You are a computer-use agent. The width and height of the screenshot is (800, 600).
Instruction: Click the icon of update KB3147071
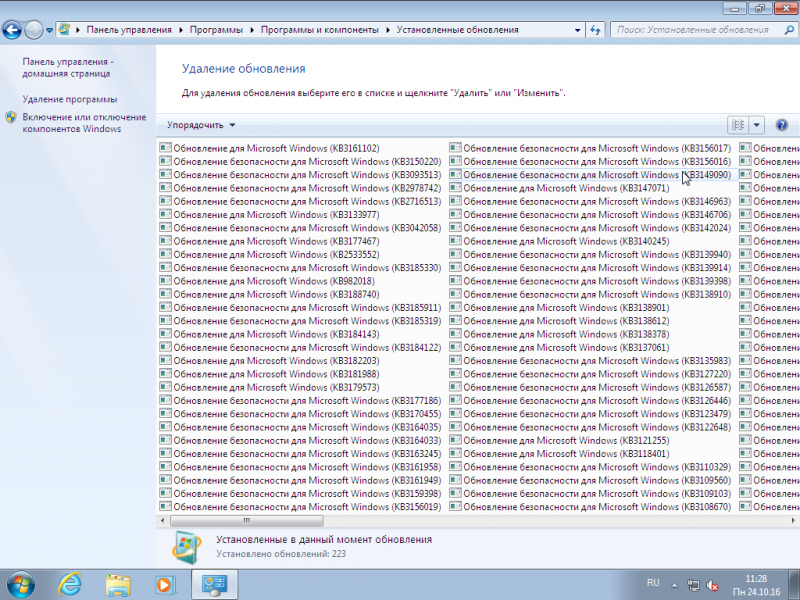(x=455, y=188)
